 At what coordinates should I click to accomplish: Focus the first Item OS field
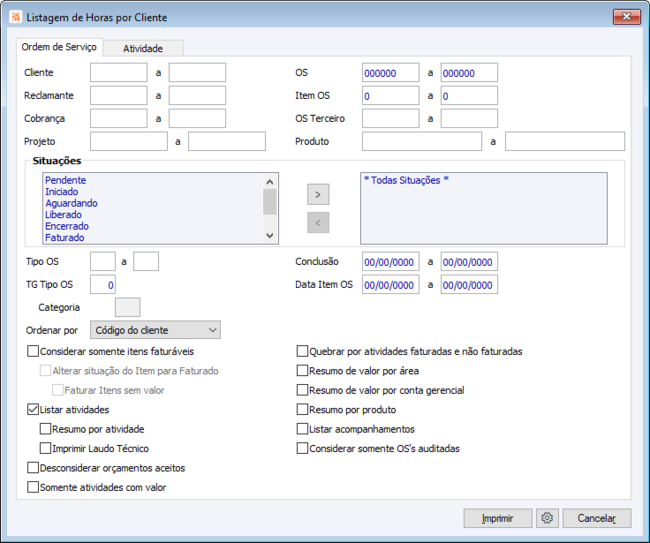[x=390, y=95]
